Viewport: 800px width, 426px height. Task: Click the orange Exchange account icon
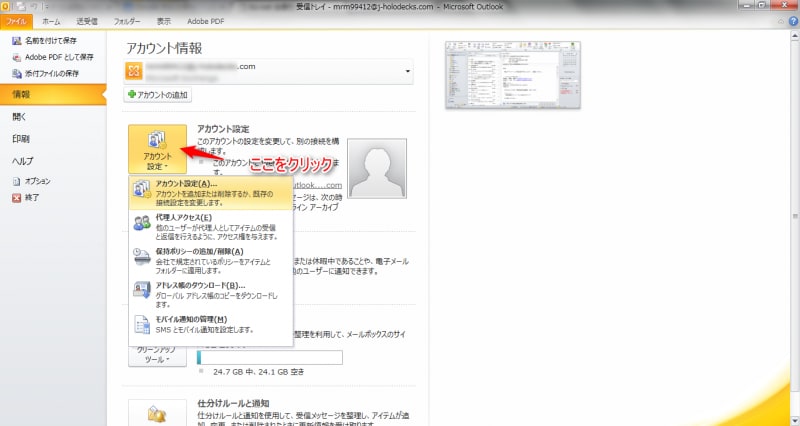(134, 71)
